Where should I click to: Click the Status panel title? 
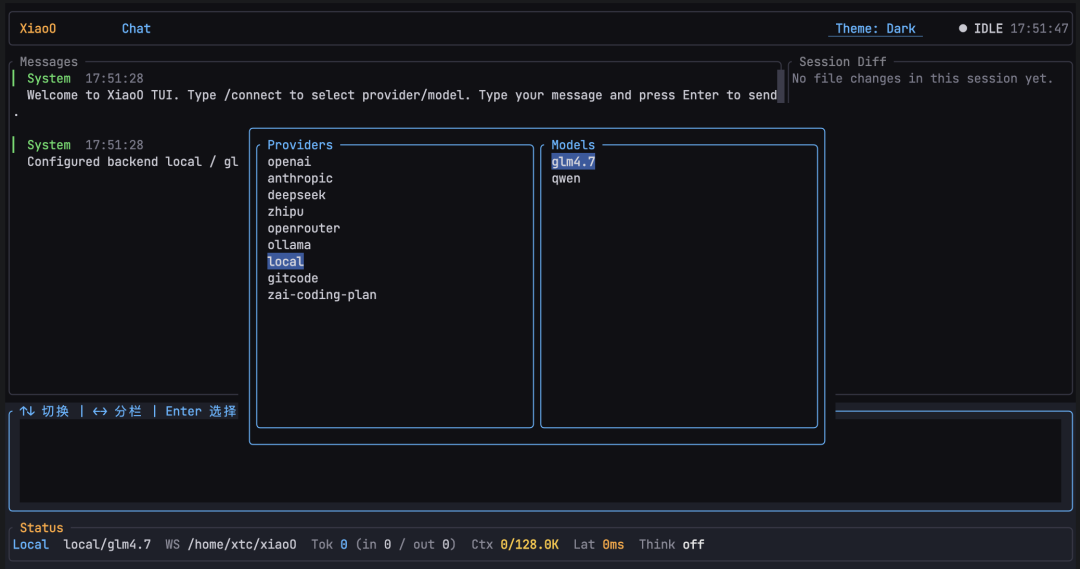click(41, 528)
